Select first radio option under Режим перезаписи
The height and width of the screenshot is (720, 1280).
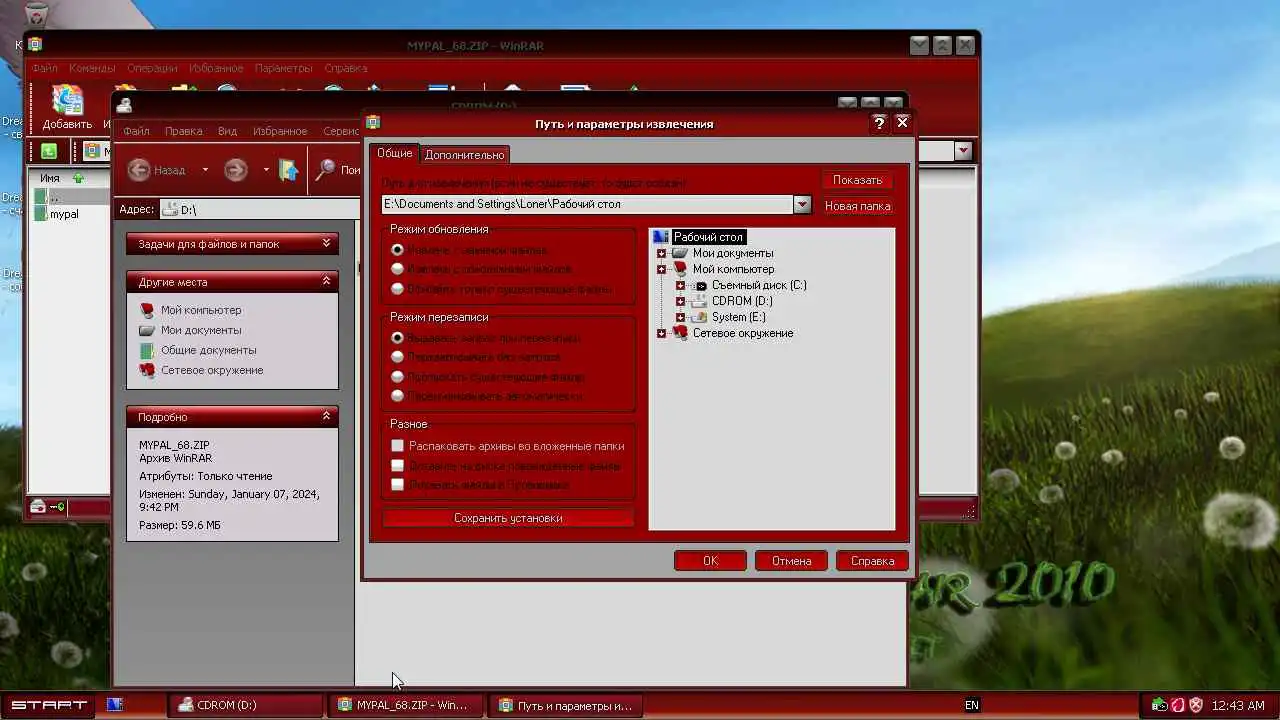click(x=397, y=338)
